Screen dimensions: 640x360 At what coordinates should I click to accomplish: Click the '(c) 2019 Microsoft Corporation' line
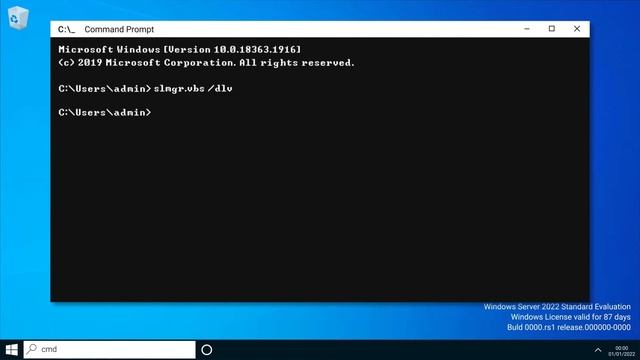click(x=206, y=62)
